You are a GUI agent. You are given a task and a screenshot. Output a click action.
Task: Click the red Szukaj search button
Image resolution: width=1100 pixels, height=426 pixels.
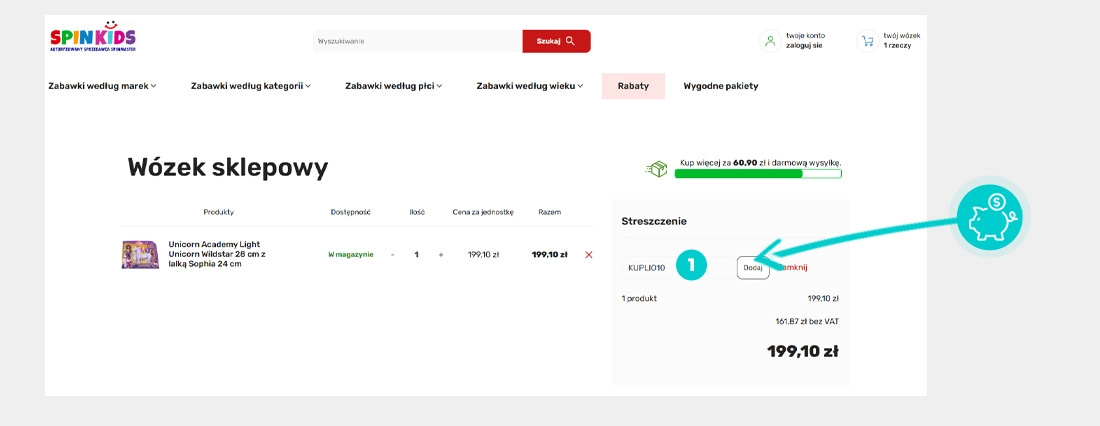tap(556, 41)
